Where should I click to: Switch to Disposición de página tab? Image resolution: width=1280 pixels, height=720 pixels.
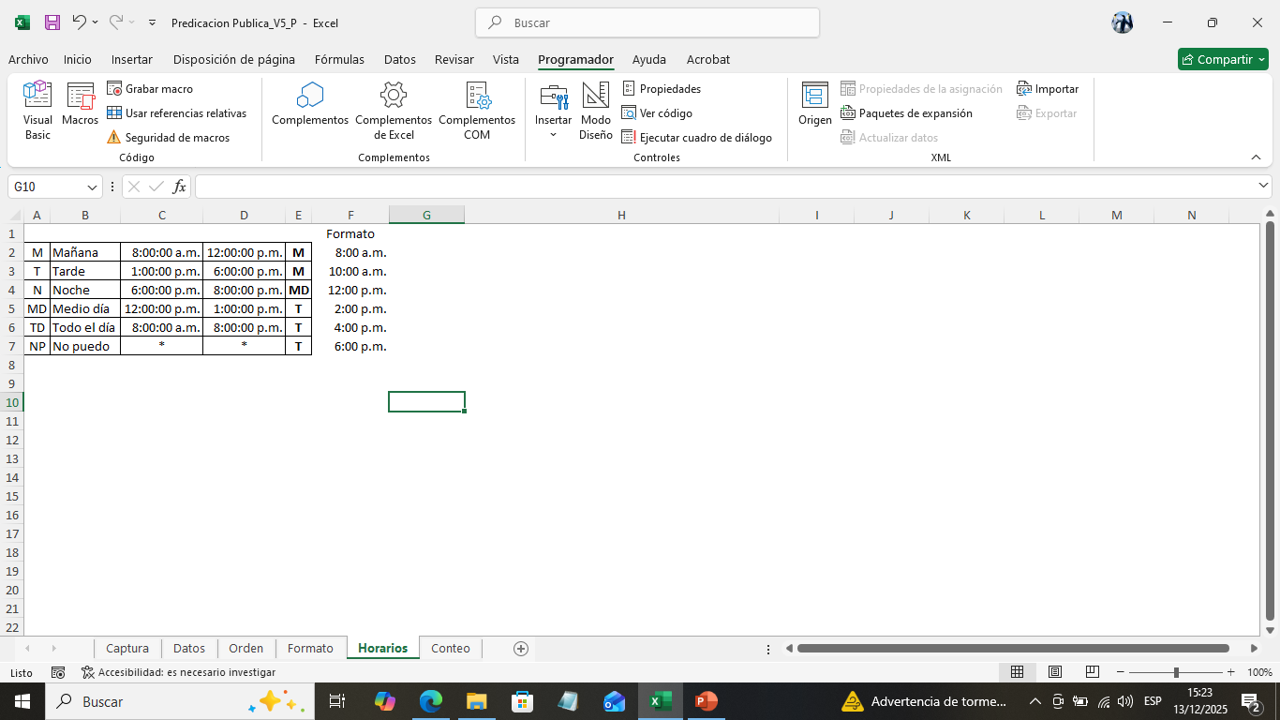(234, 59)
